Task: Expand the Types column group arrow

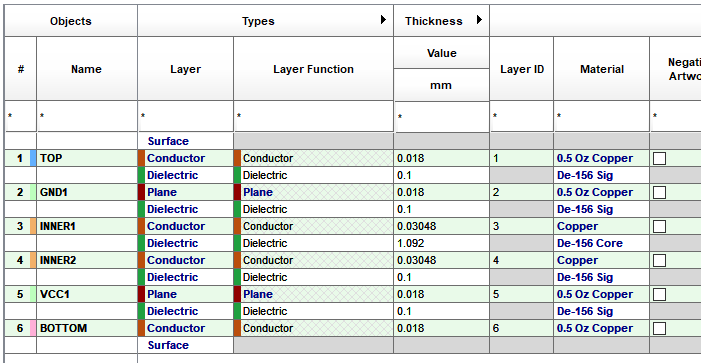Action: 383,20
